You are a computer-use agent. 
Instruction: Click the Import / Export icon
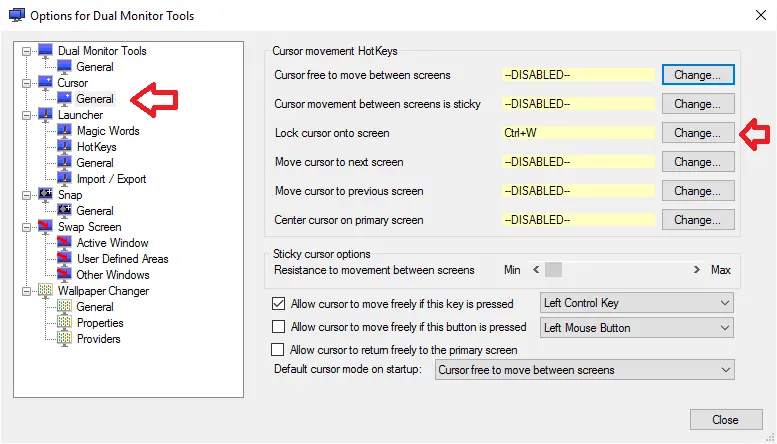[64, 178]
